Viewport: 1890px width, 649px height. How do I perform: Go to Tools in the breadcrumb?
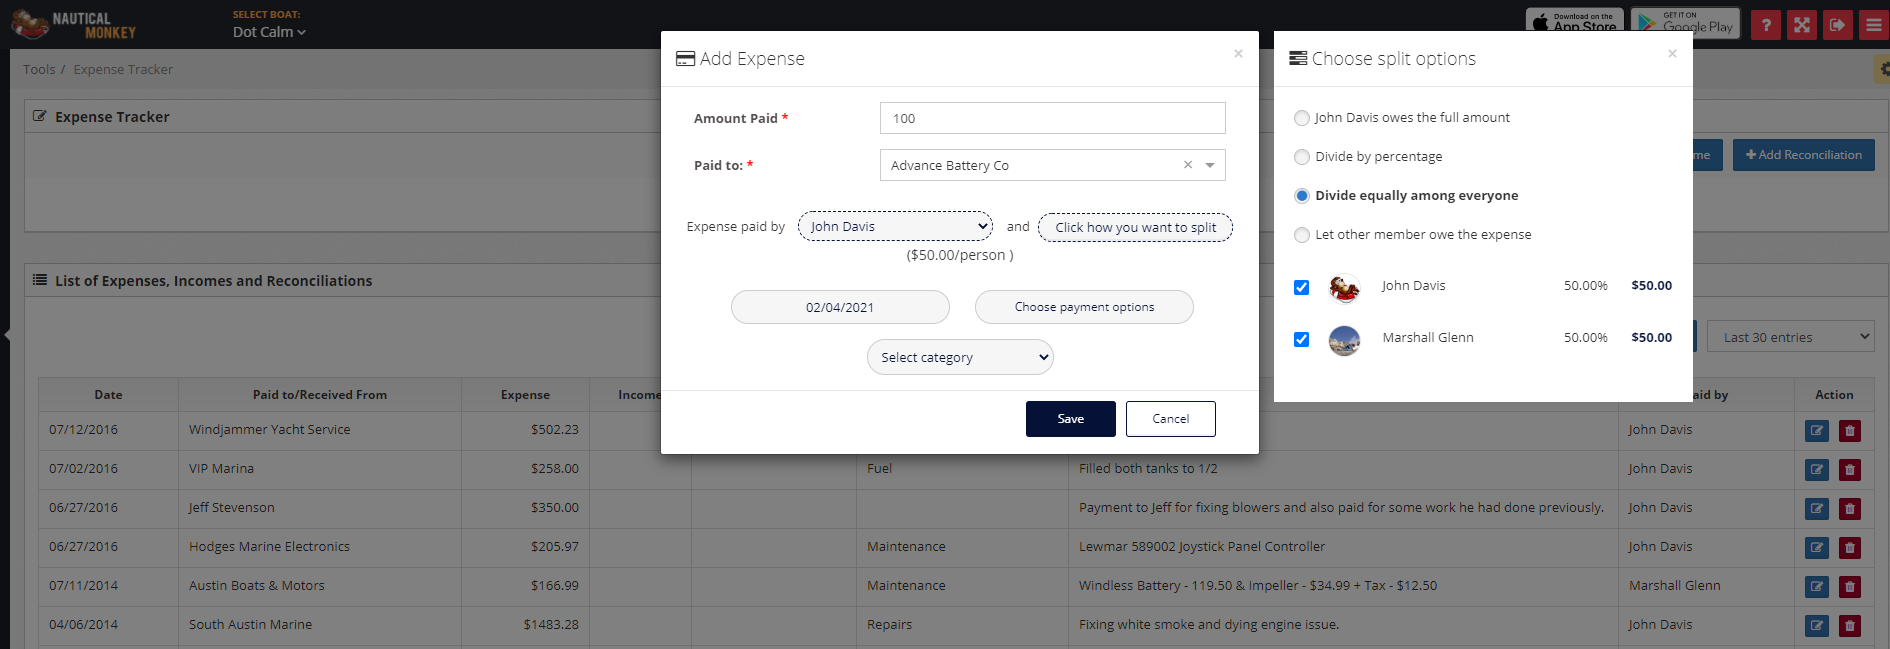pyautogui.click(x=39, y=69)
